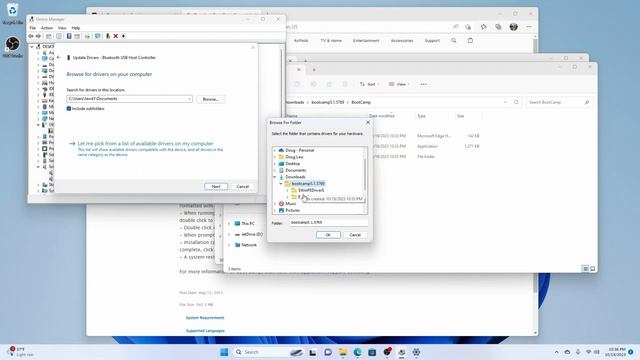The height and width of the screenshot is (360, 640).
Task: Open Microsoft Edge from the taskbar
Action: pos(358,352)
